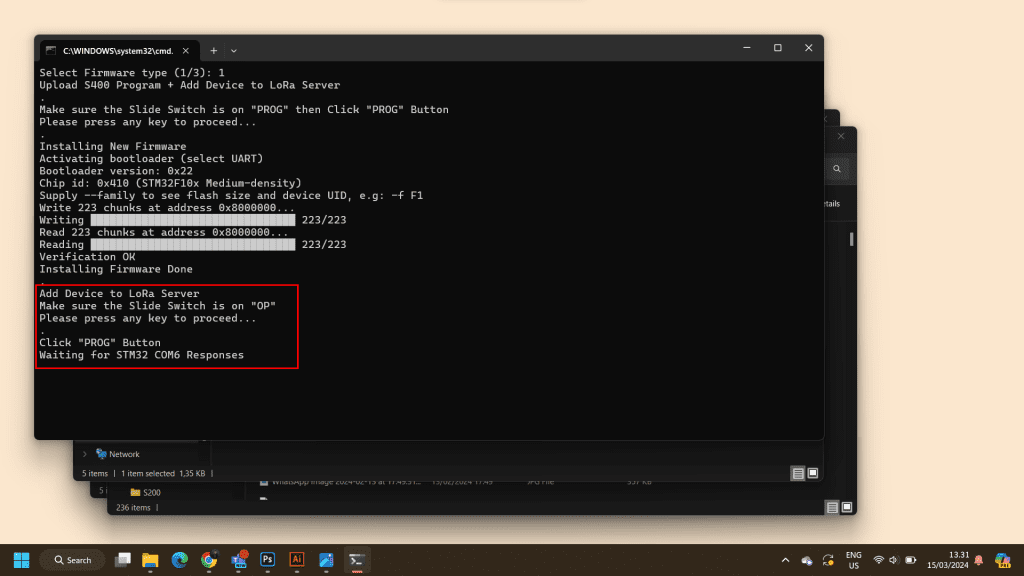Click the File Explorer vertical scrollbar
The width and height of the screenshot is (1024, 576).
click(x=851, y=240)
